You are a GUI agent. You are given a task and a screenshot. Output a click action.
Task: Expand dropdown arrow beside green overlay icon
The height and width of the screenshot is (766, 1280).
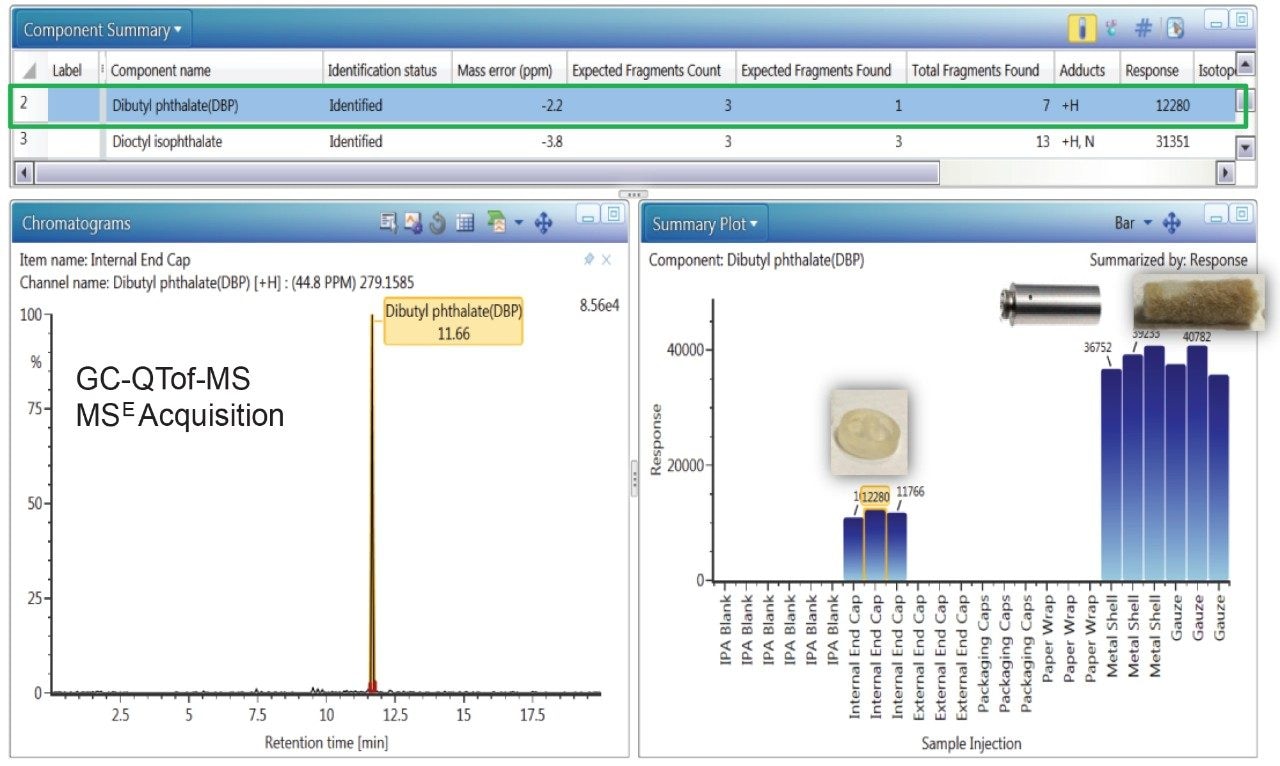pyautogui.click(x=519, y=224)
